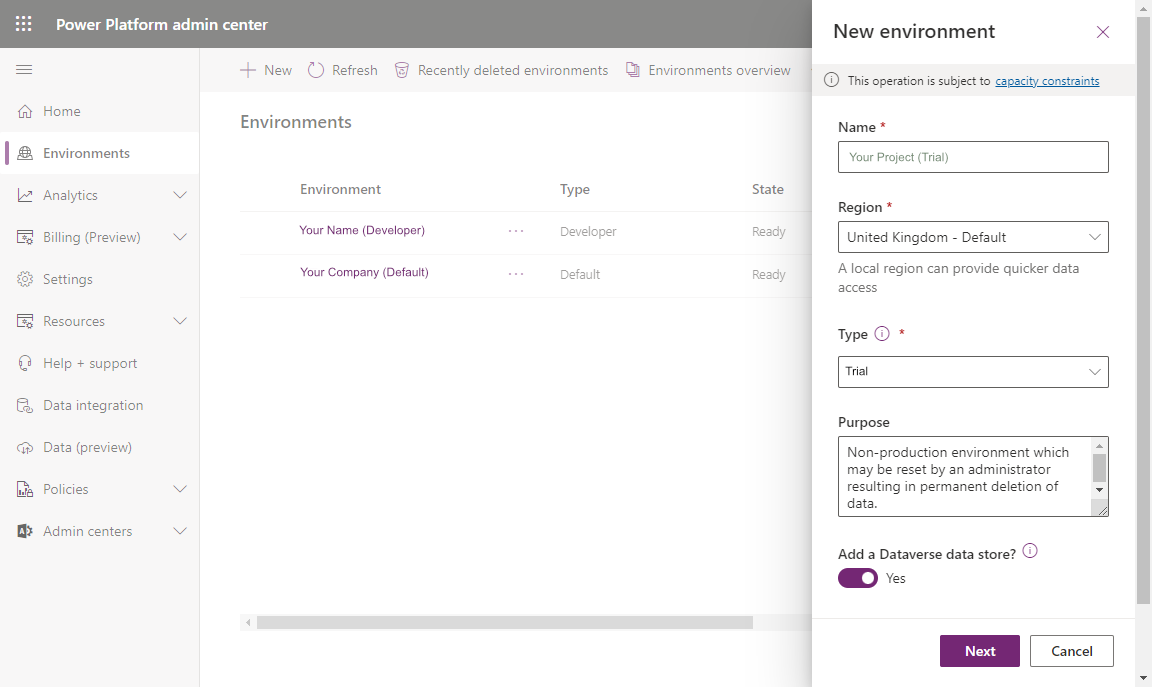The height and width of the screenshot is (687, 1152).
Task: Click the Dataverse data store info icon
Action: click(x=1030, y=551)
